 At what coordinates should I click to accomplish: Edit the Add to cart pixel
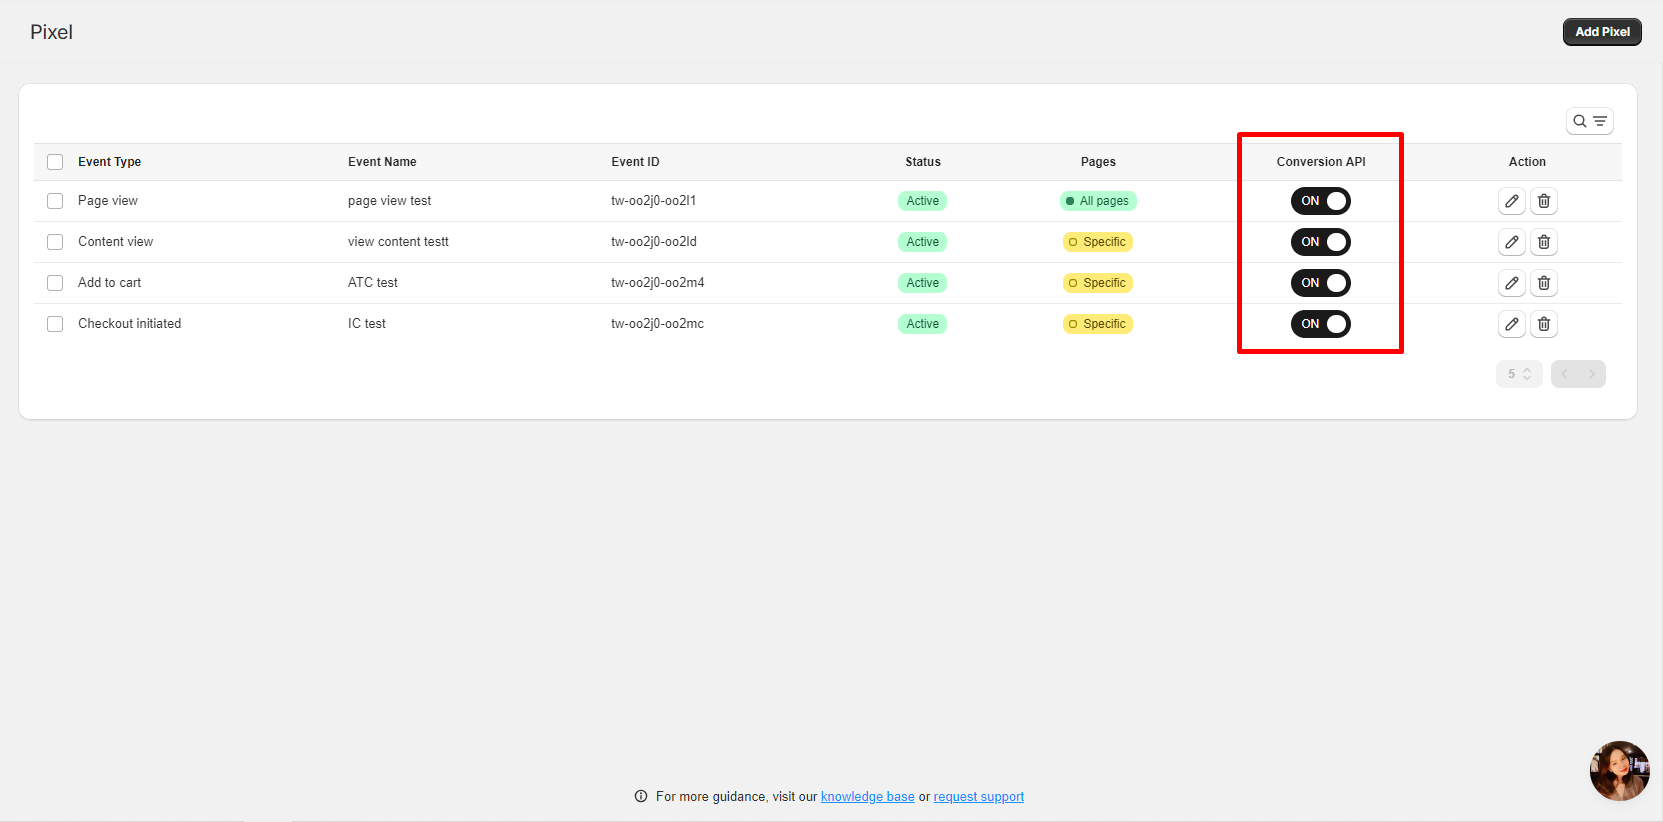(x=1511, y=283)
